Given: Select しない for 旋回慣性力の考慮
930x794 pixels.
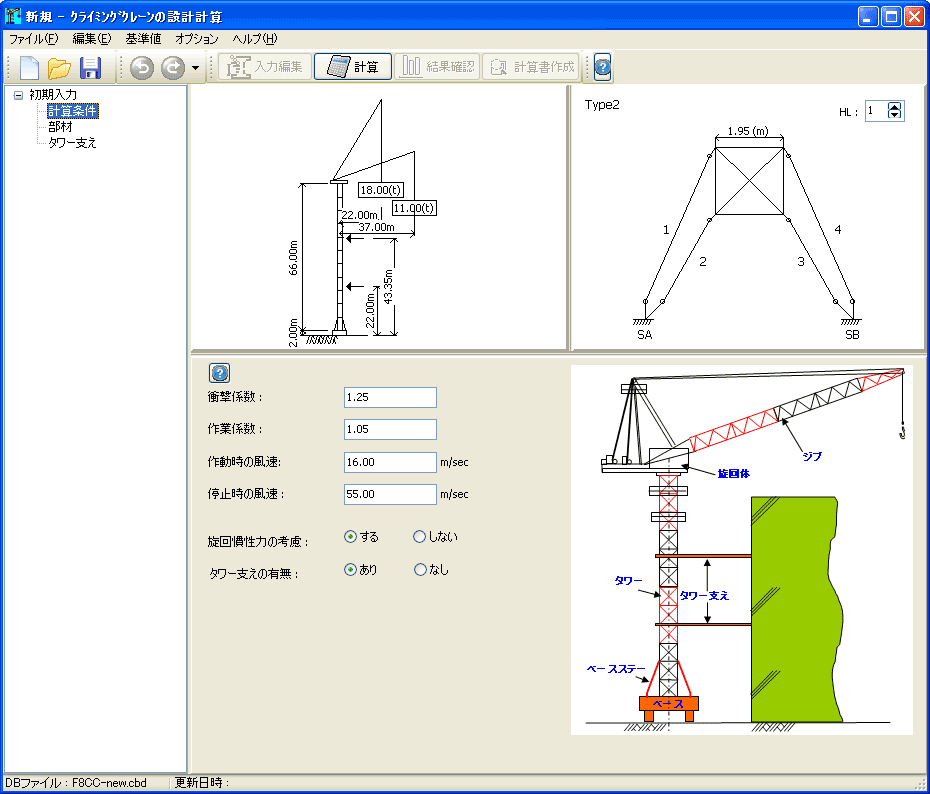Looking at the screenshot, I should (x=420, y=537).
